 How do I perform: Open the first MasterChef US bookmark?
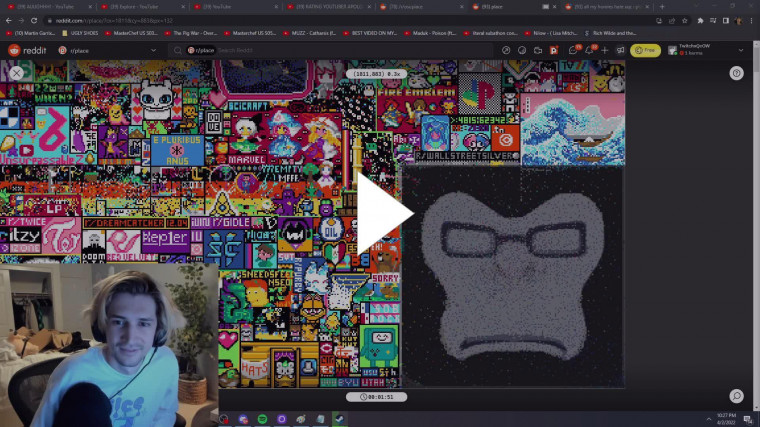(x=131, y=33)
